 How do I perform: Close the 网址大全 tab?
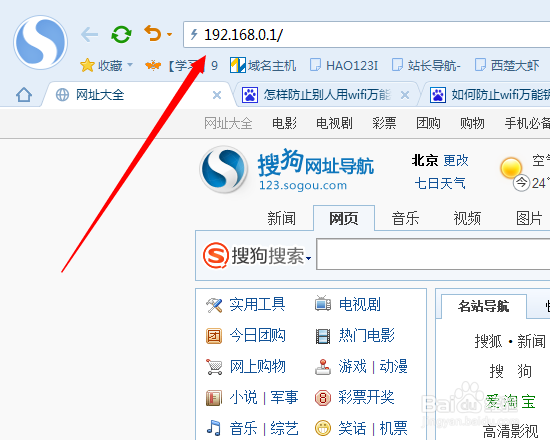tap(217, 95)
